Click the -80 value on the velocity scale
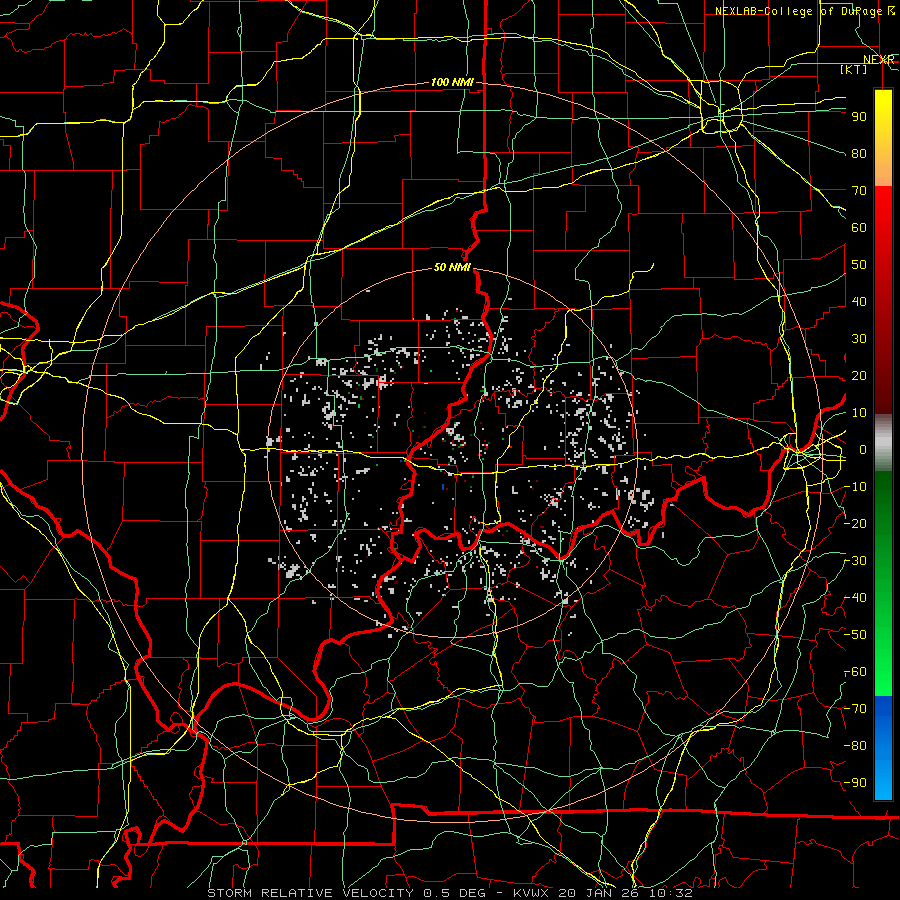900x900 pixels. click(856, 746)
